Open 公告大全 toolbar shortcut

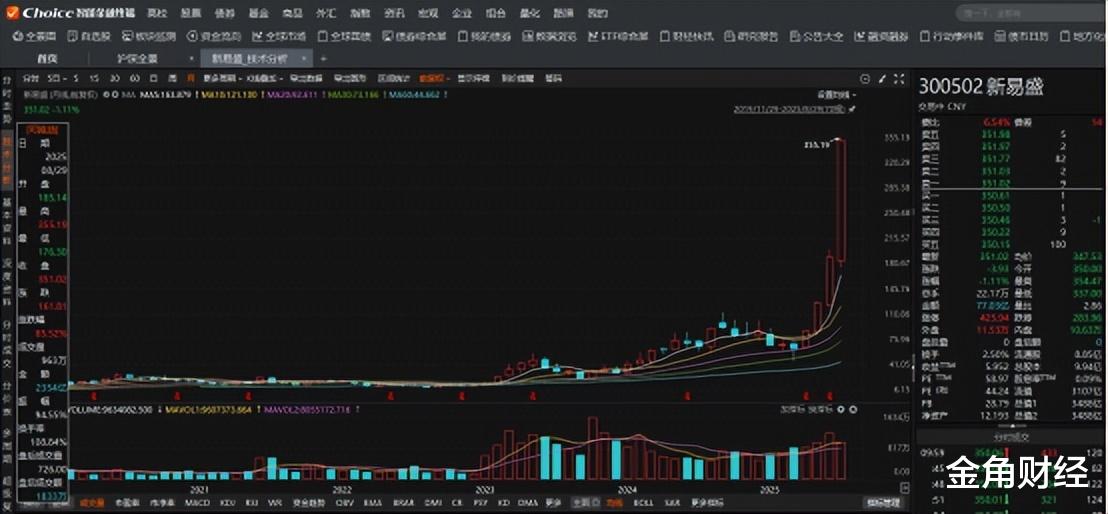coord(817,36)
